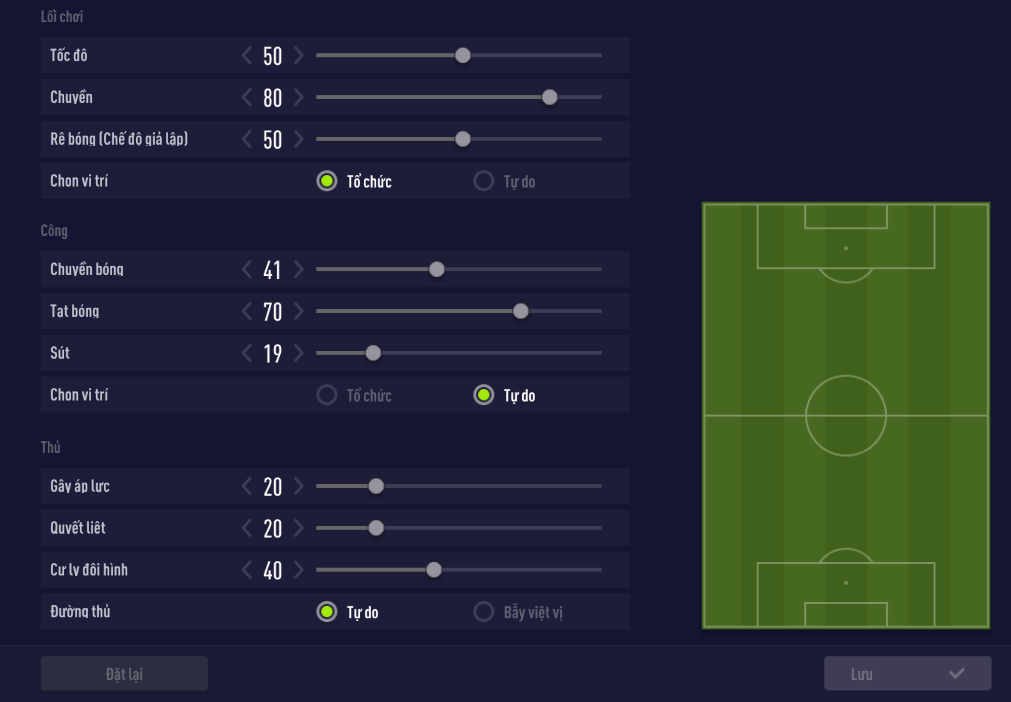Select Tổ chức under Công positioning
Viewport: 1011px width, 702px height.
327,396
